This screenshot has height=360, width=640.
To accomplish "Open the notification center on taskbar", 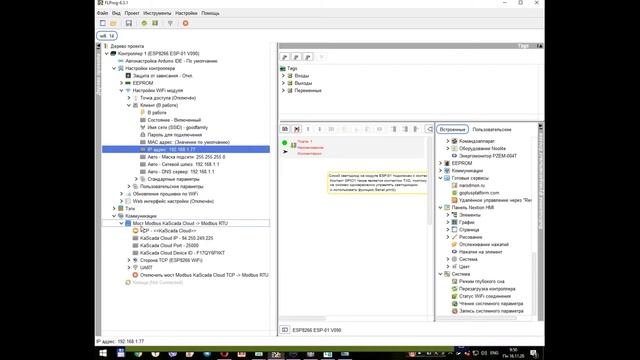I will [x=533, y=353].
